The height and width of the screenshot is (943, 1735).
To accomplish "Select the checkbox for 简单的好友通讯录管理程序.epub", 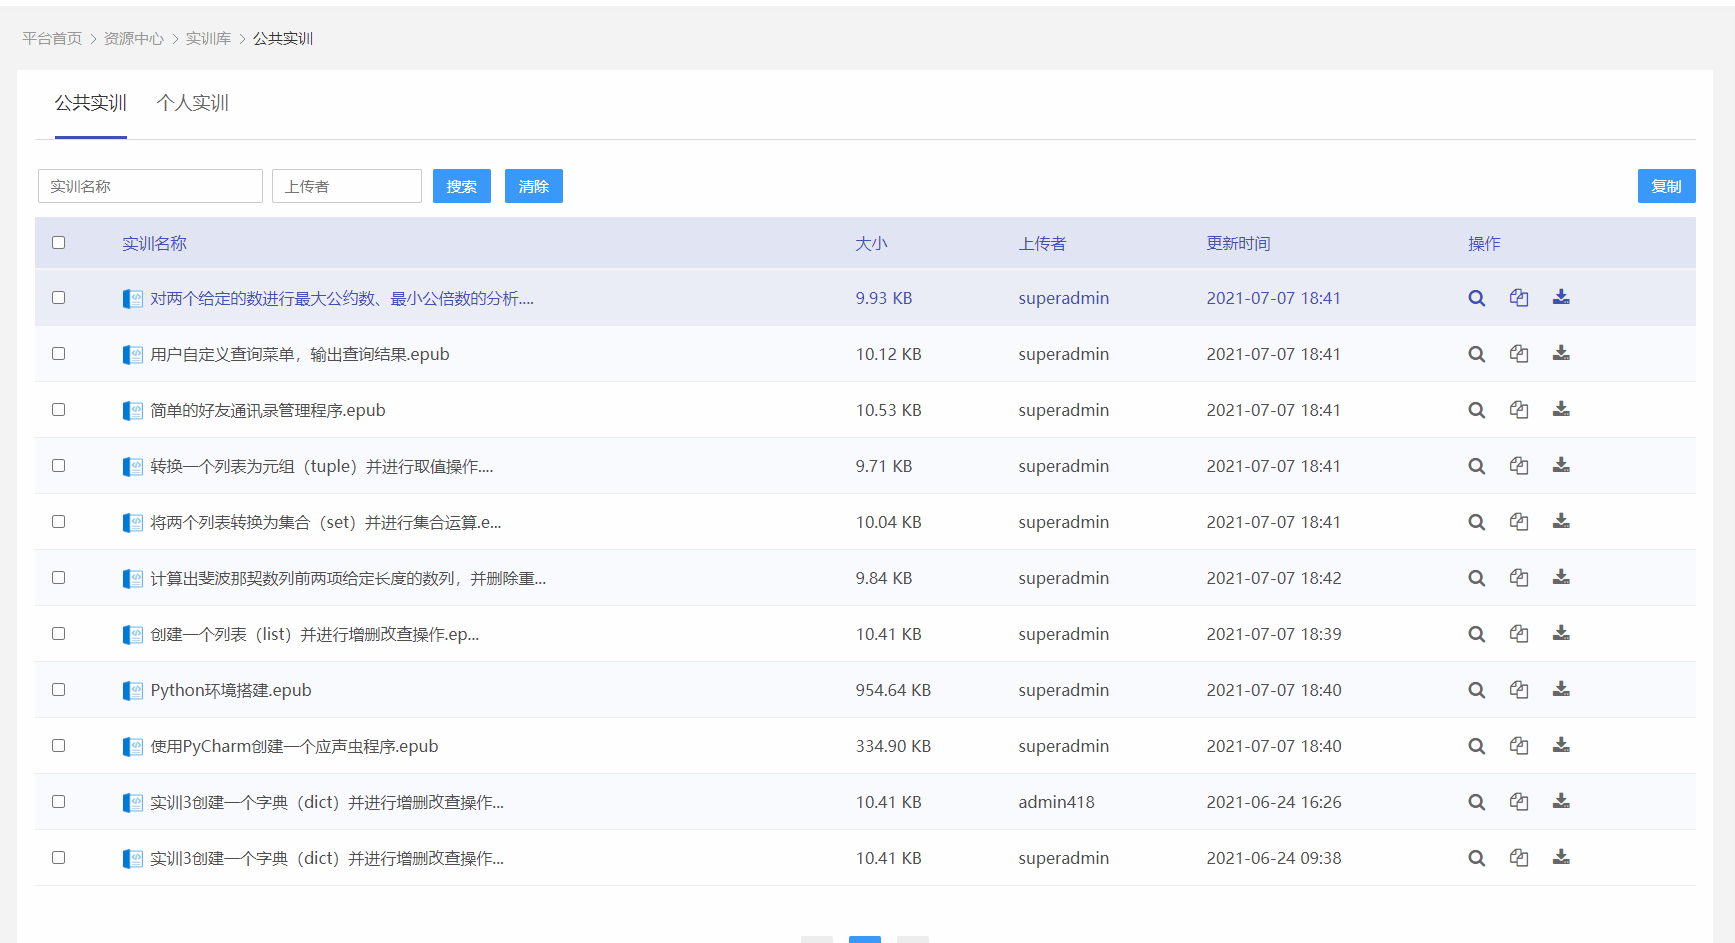I will [x=58, y=409].
